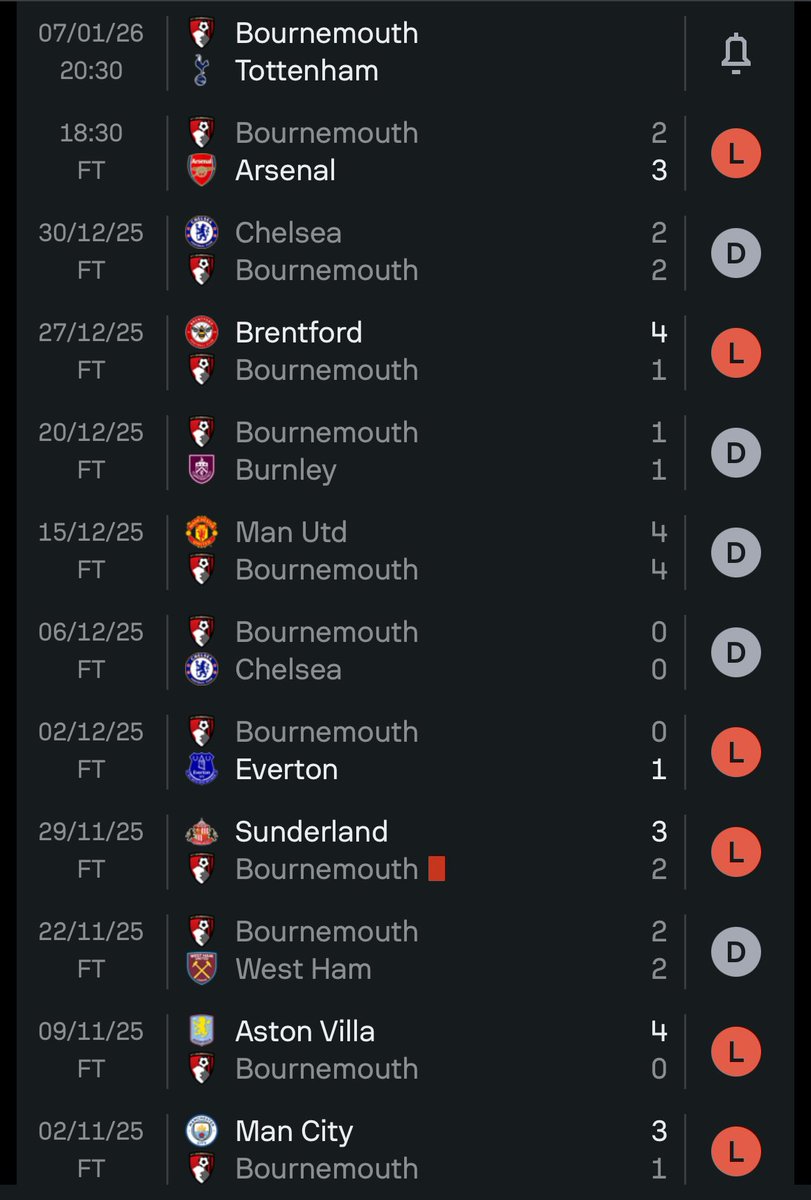The width and height of the screenshot is (811, 1200).
Task: Click the West Ham club crest
Action: point(202,969)
